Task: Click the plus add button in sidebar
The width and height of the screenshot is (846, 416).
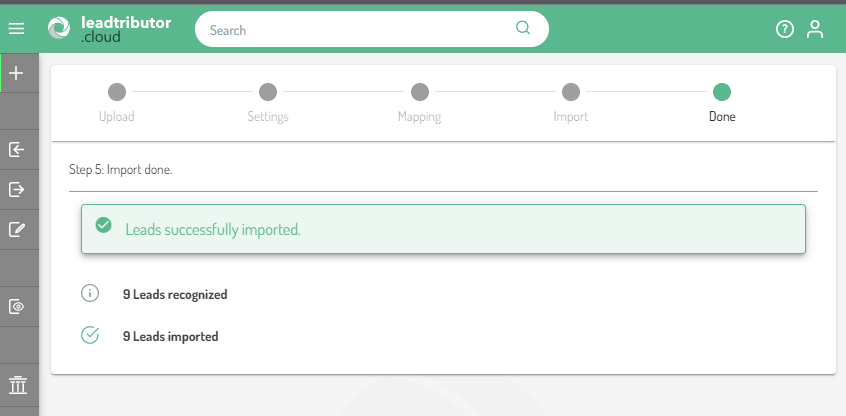Action: click(16, 73)
